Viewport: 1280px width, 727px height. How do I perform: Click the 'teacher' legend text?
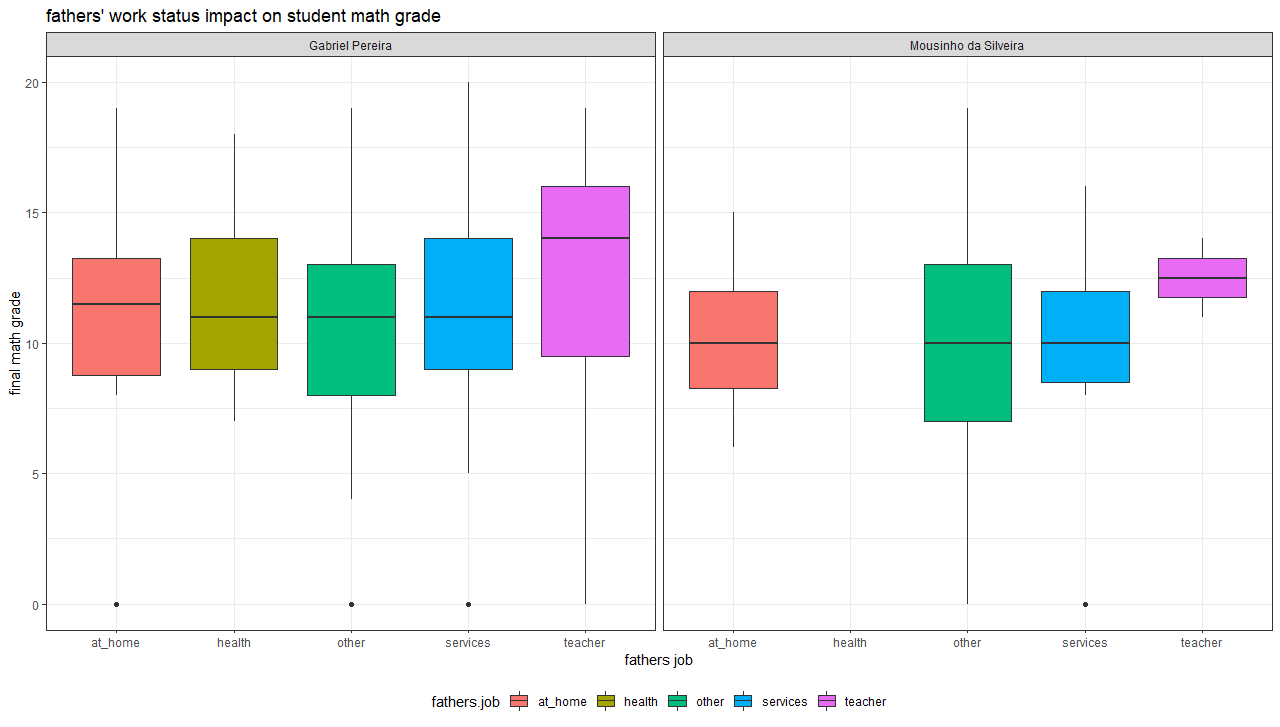[865, 702]
